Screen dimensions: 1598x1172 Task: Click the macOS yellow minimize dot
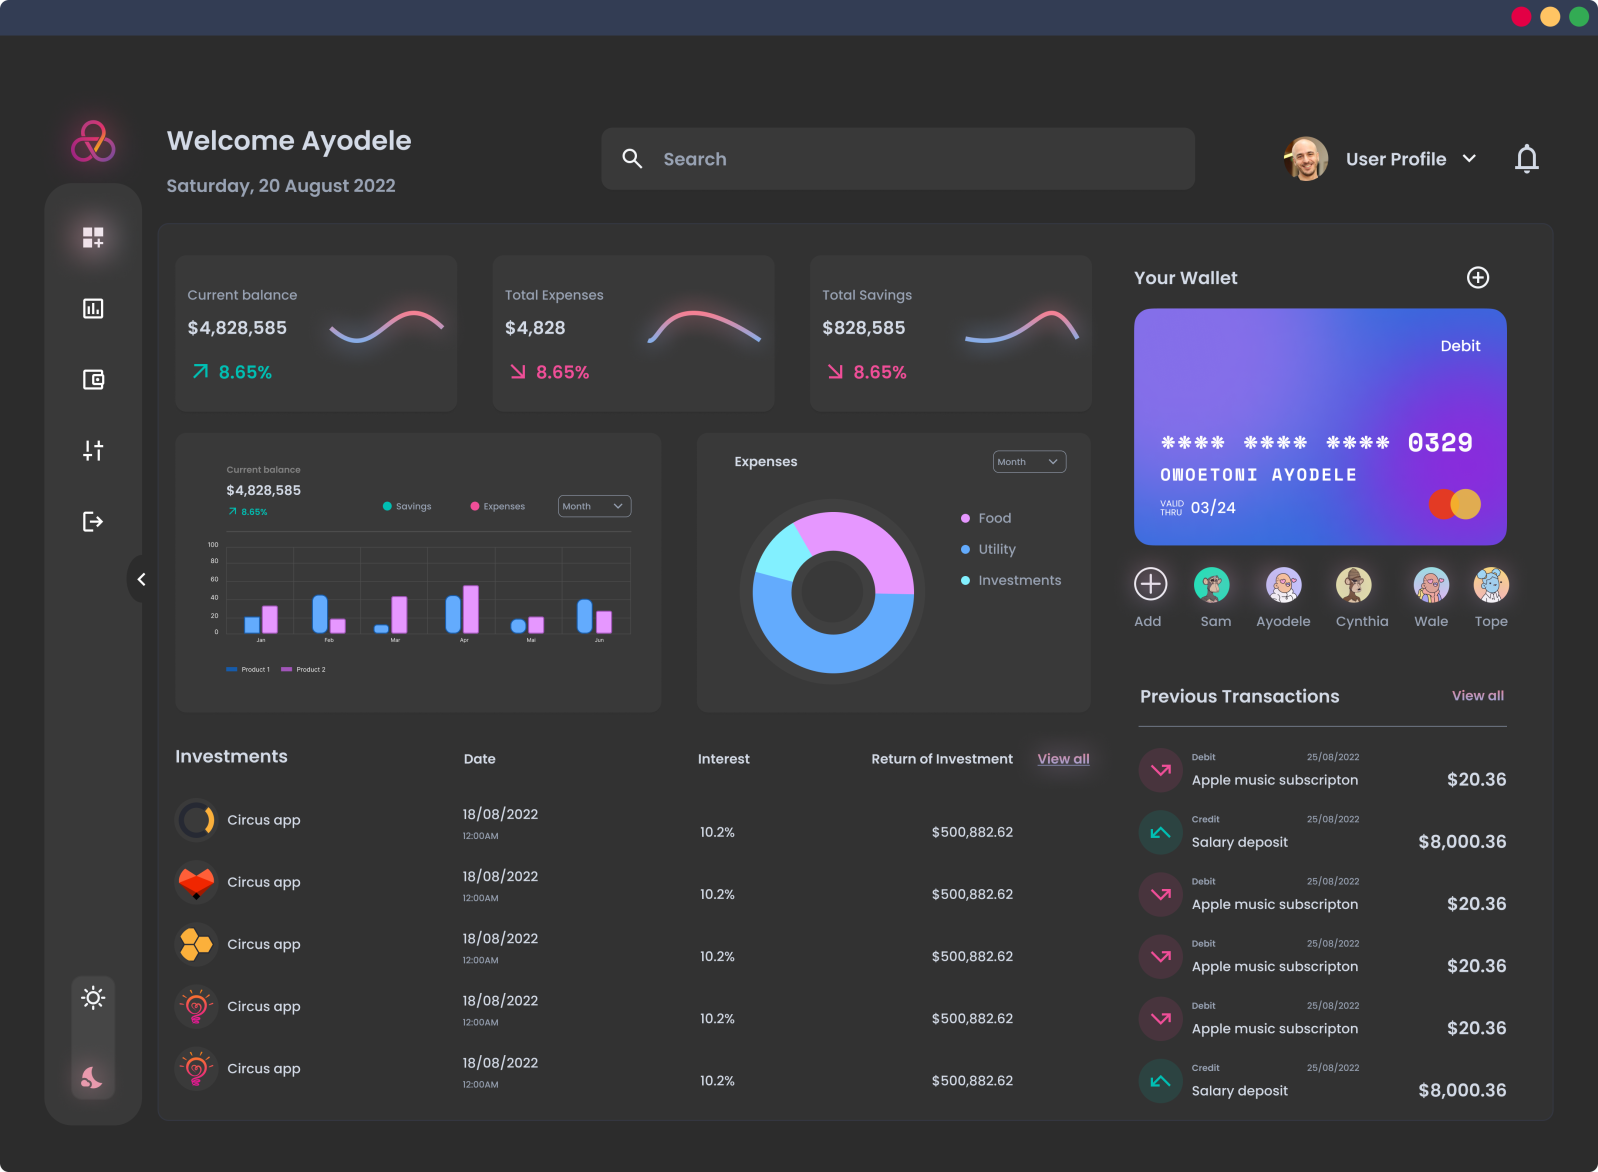[1550, 16]
